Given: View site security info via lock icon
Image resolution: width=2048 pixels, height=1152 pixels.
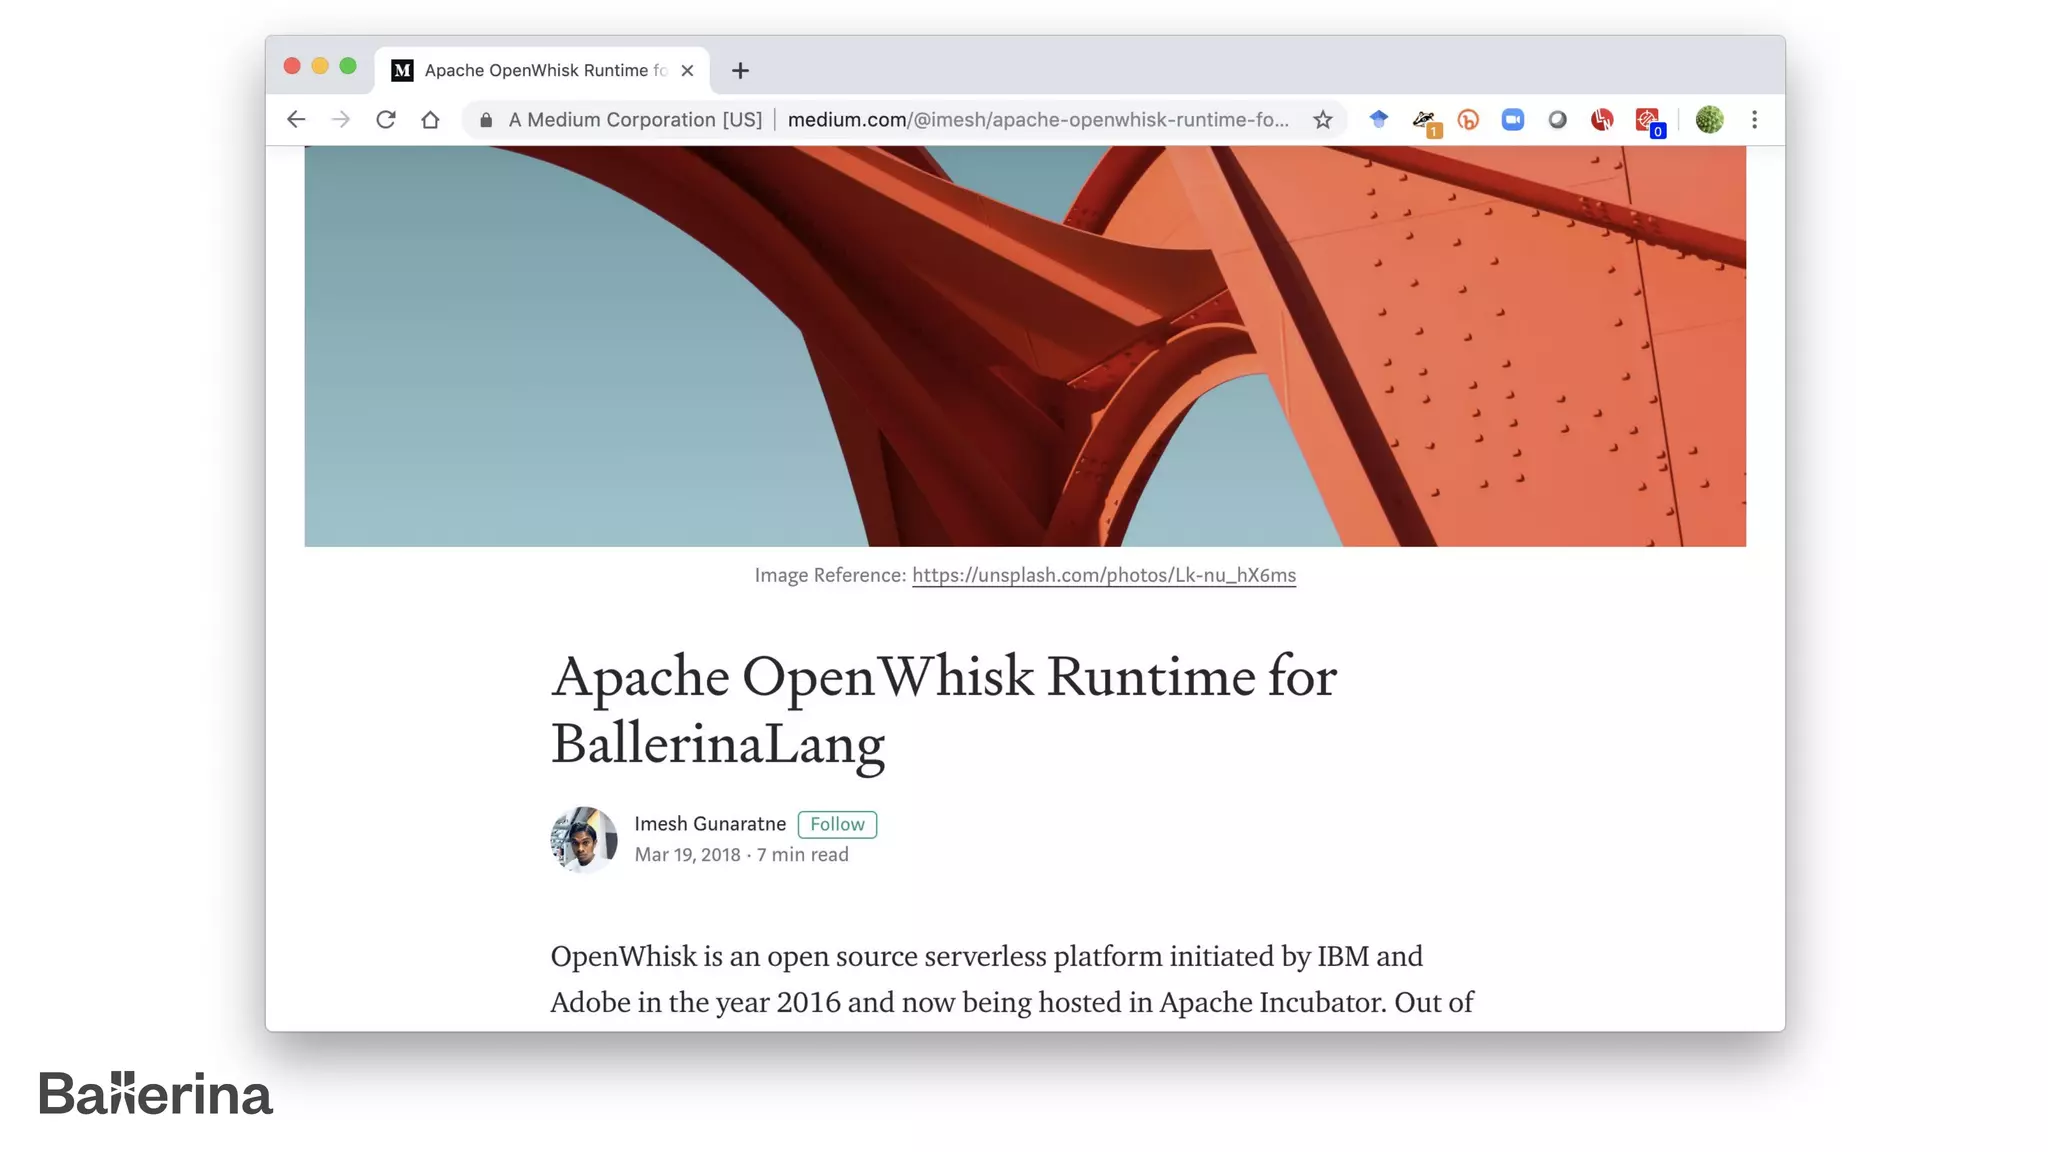Looking at the screenshot, I should pyautogui.click(x=486, y=120).
